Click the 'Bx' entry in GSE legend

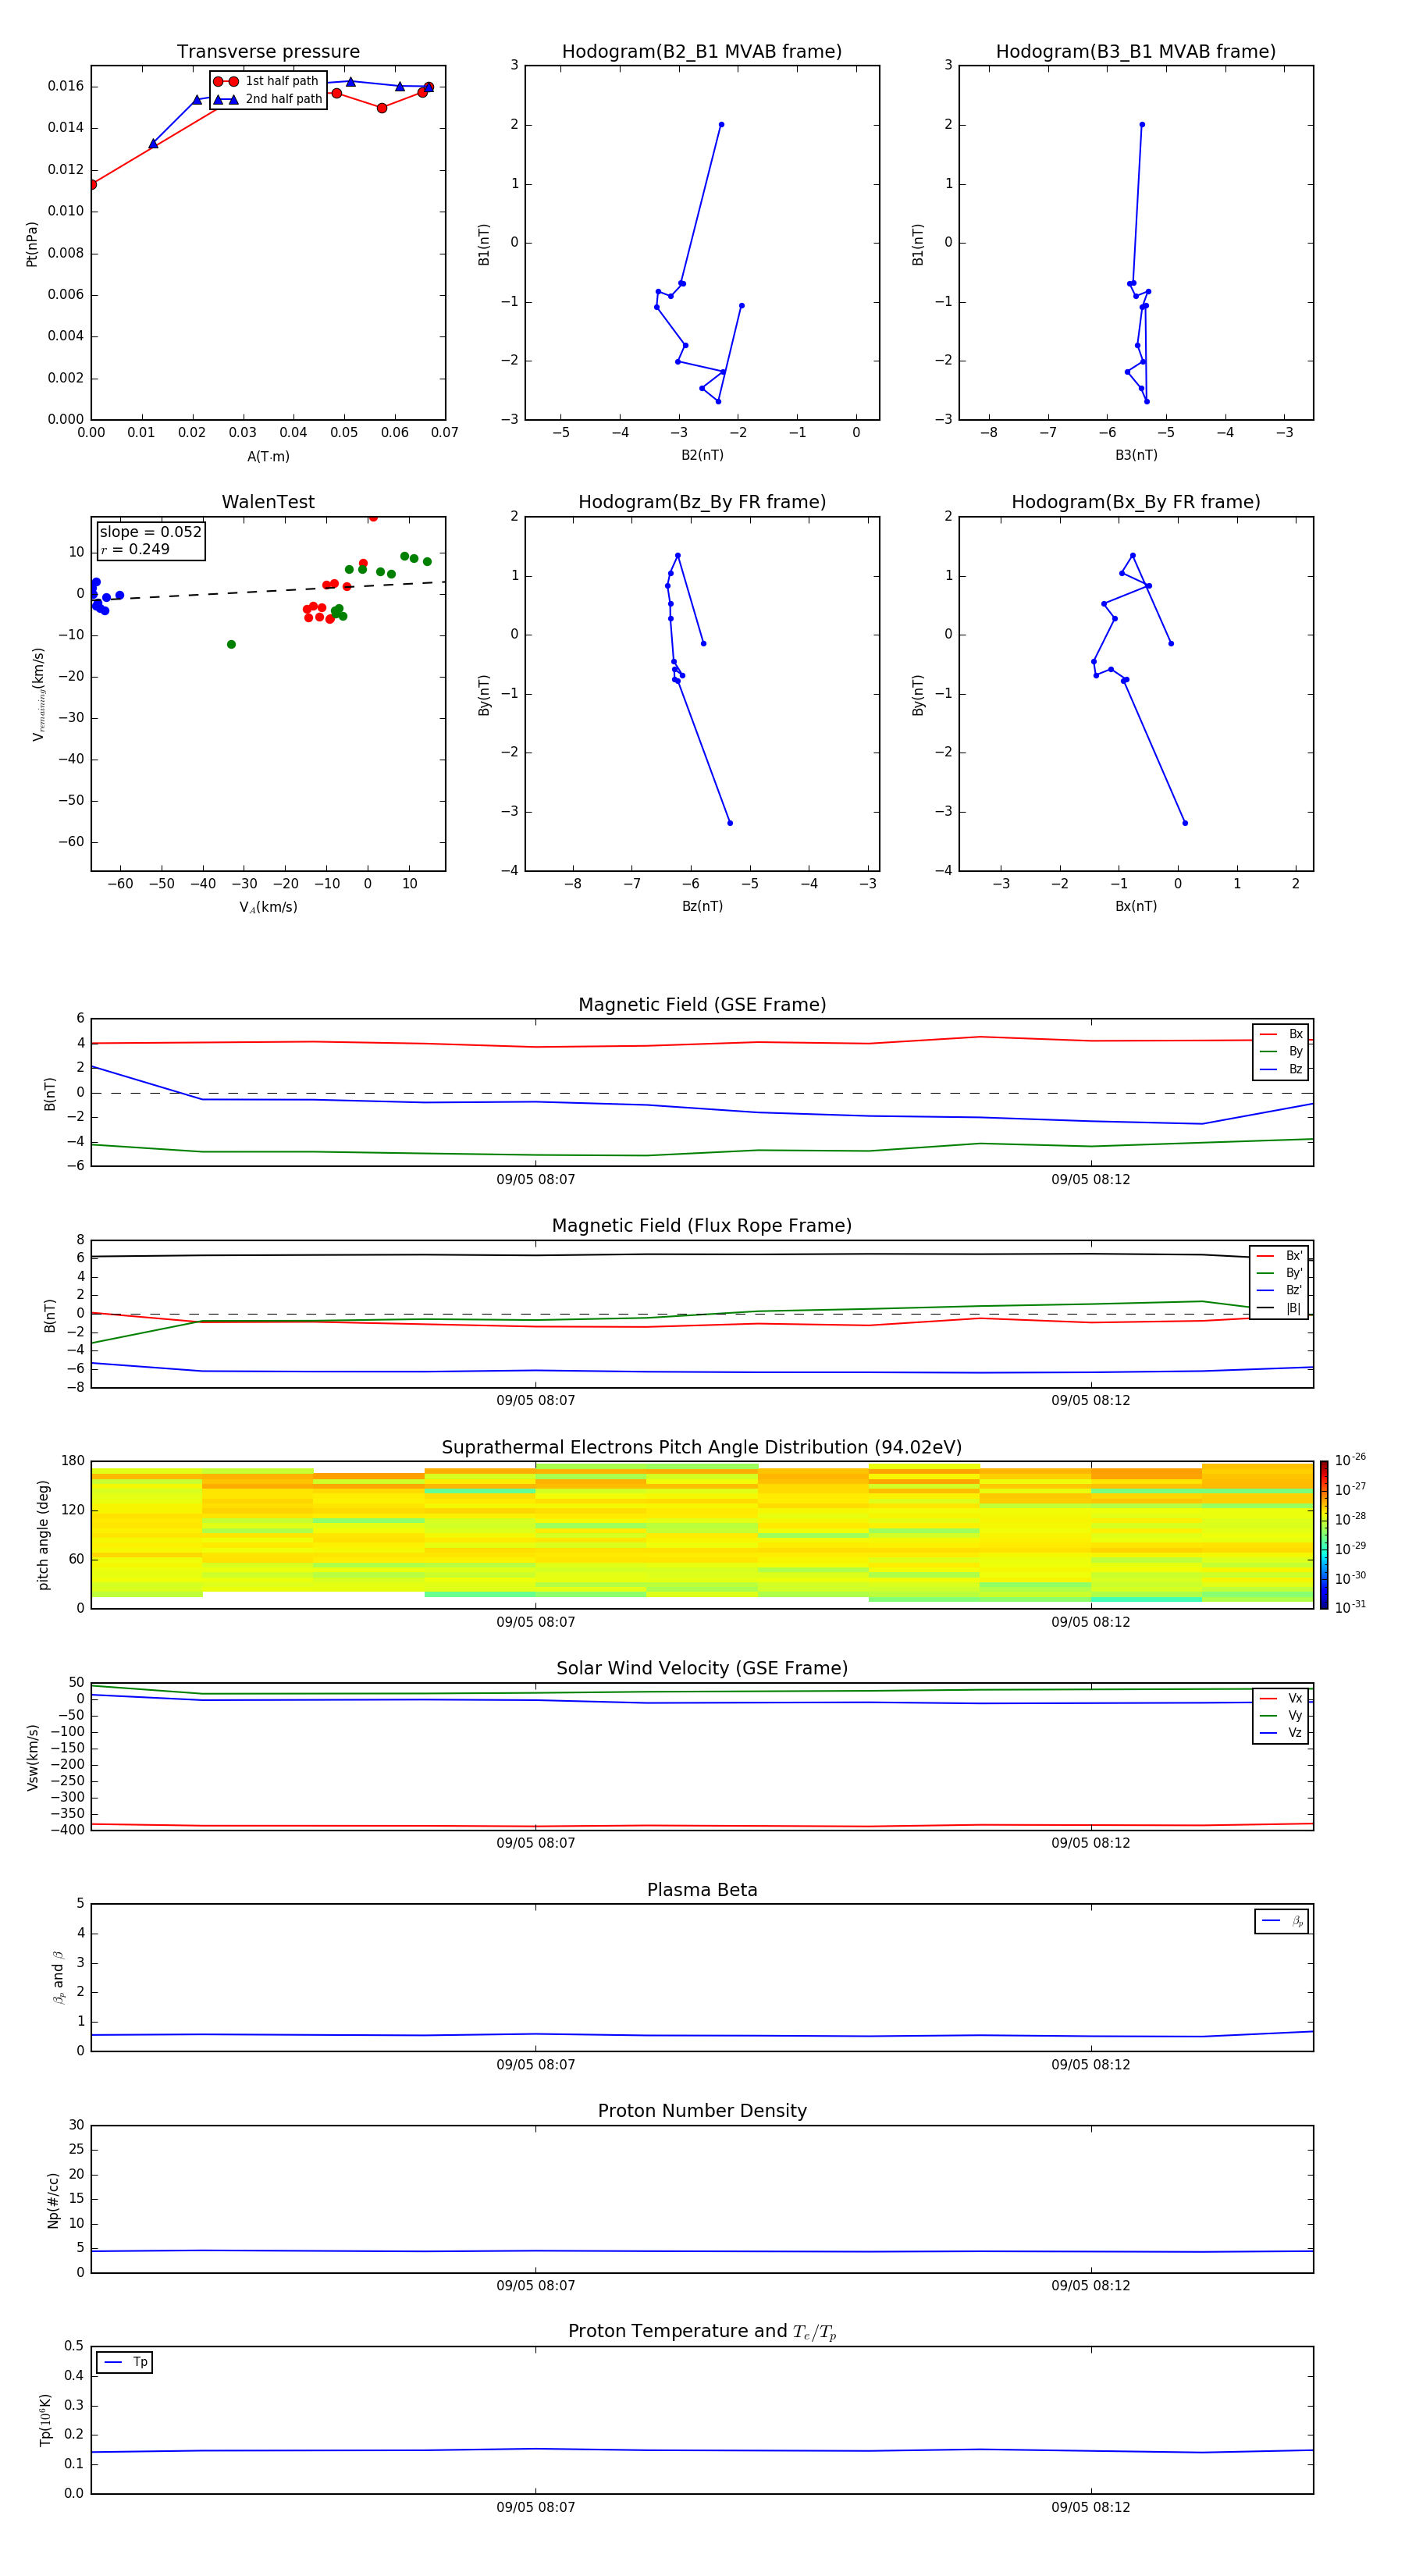click(x=1281, y=1034)
